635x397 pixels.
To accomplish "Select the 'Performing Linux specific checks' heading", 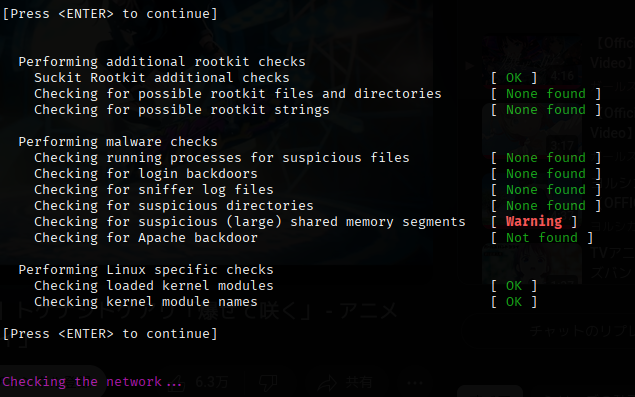I will coord(146,270).
